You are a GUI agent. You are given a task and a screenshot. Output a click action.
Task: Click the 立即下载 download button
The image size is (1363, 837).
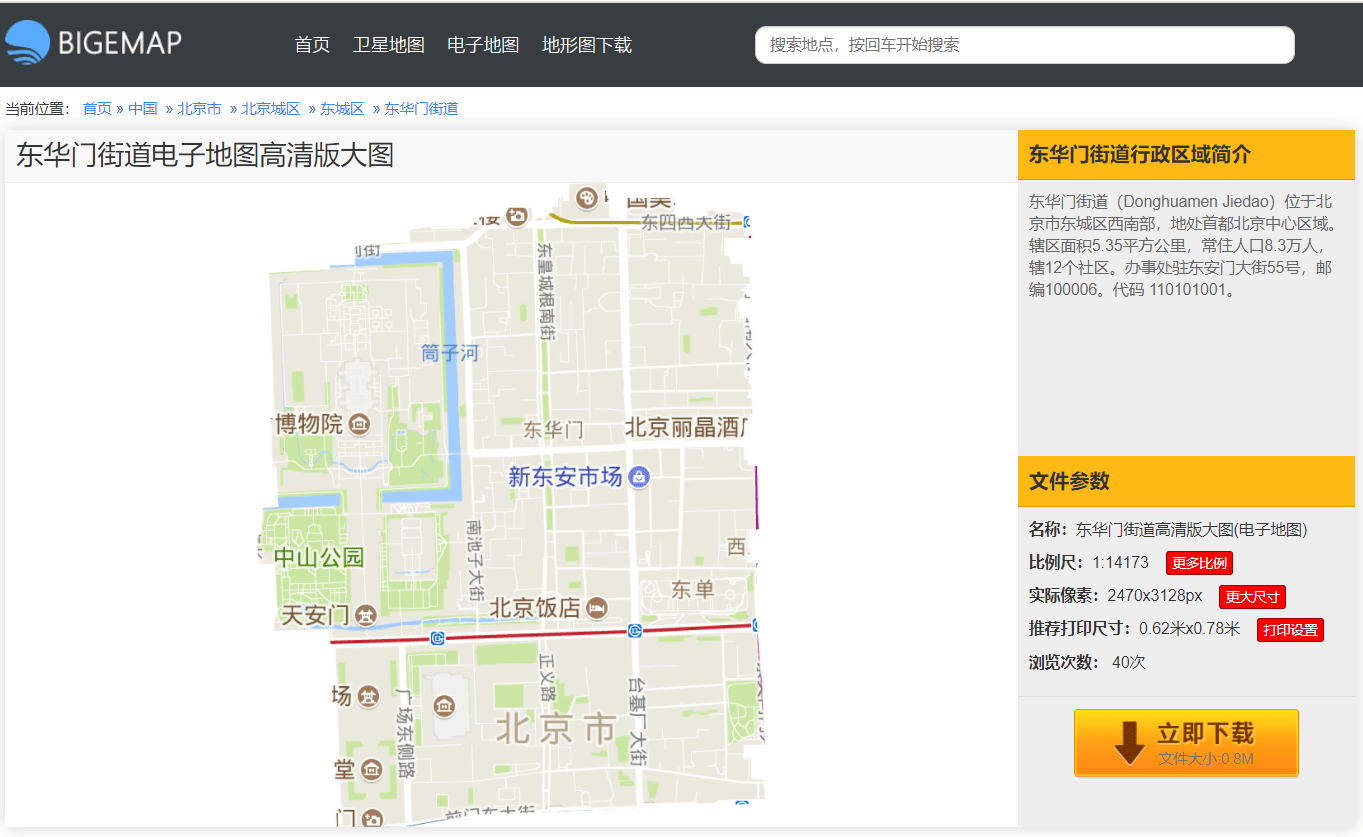tap(1186, 743)
